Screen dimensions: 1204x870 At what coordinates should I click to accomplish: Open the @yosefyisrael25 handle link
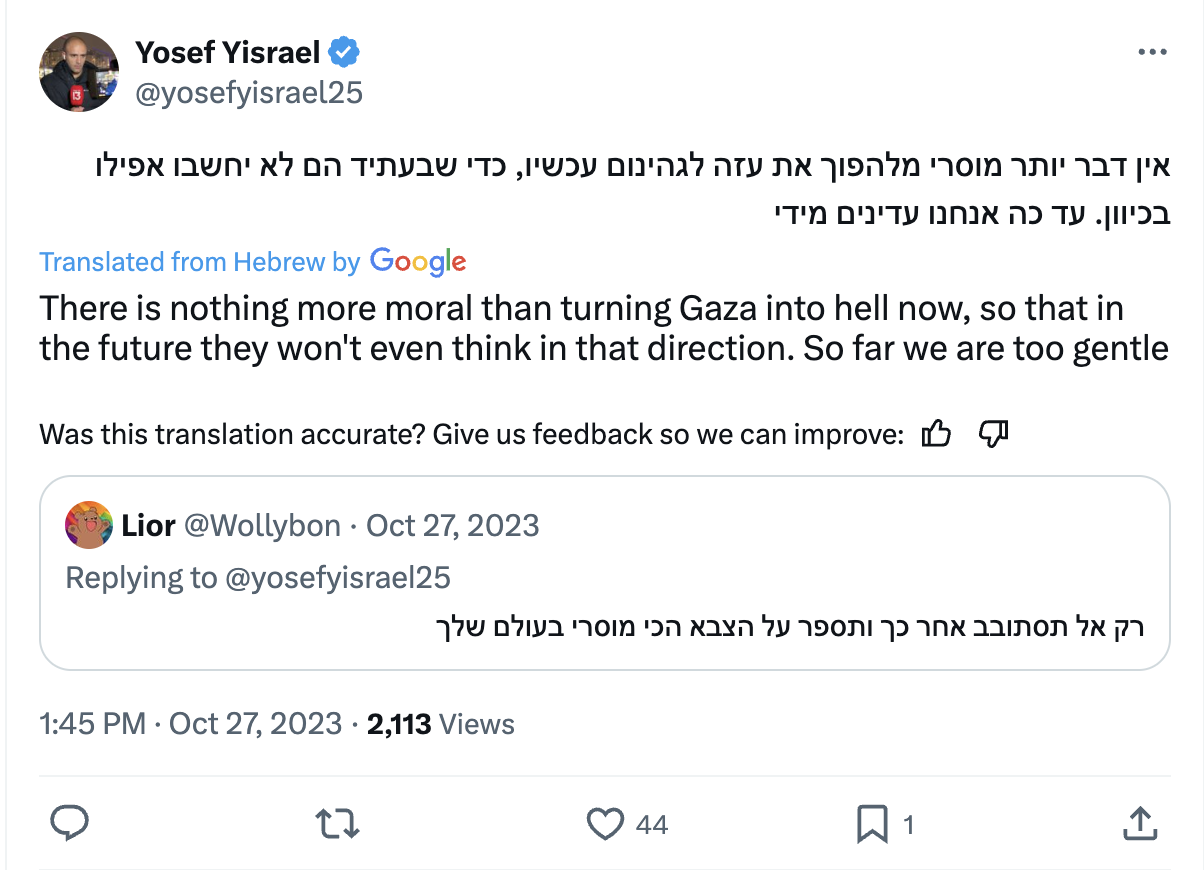[x=249, y=93]
